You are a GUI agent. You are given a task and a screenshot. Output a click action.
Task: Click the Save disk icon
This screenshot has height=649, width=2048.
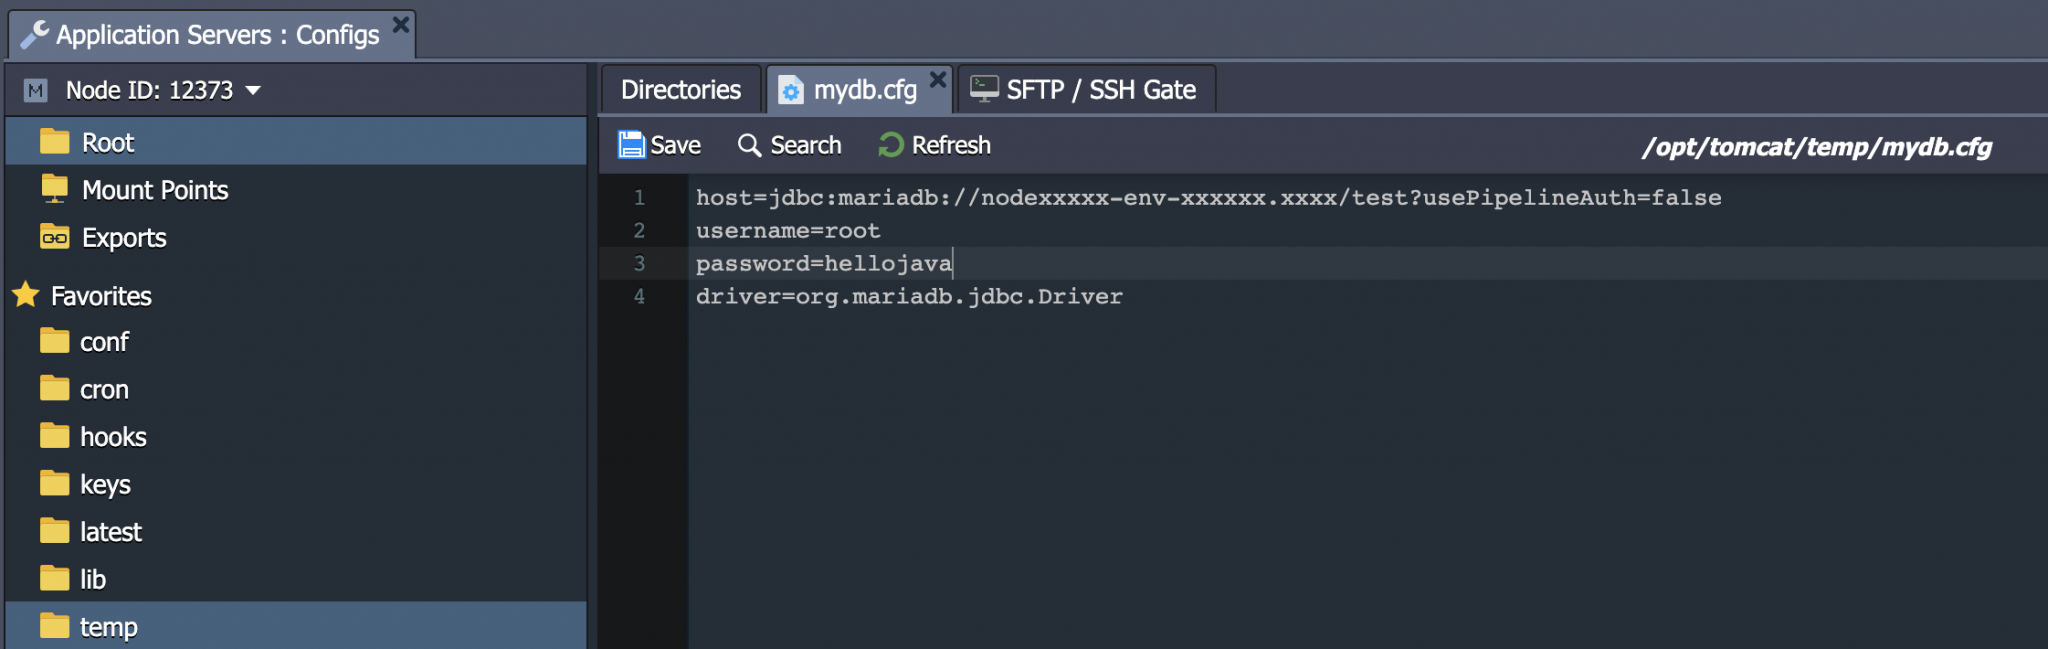coord(633,144)
